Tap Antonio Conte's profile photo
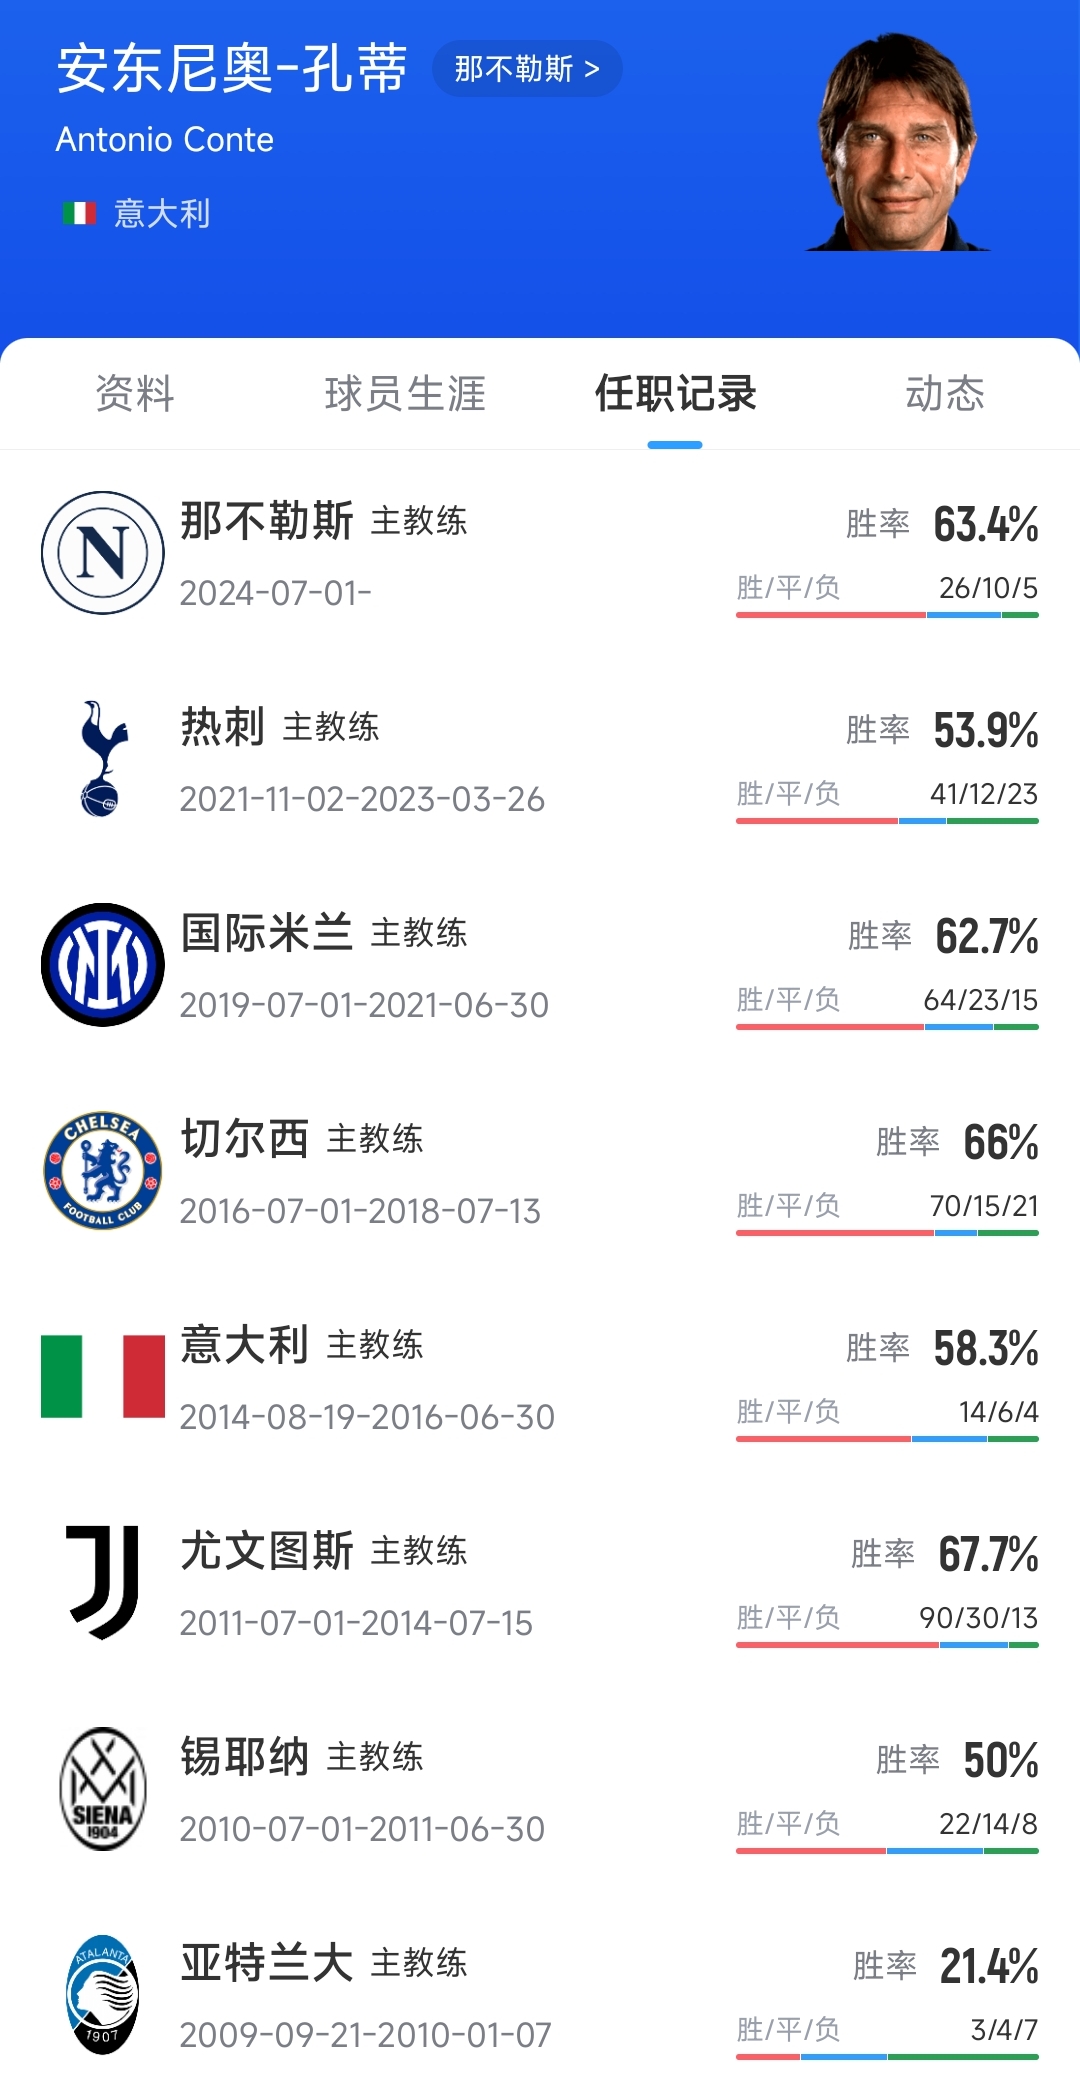This screenshot has height=2079, width=1080. [x=897, y=145]
